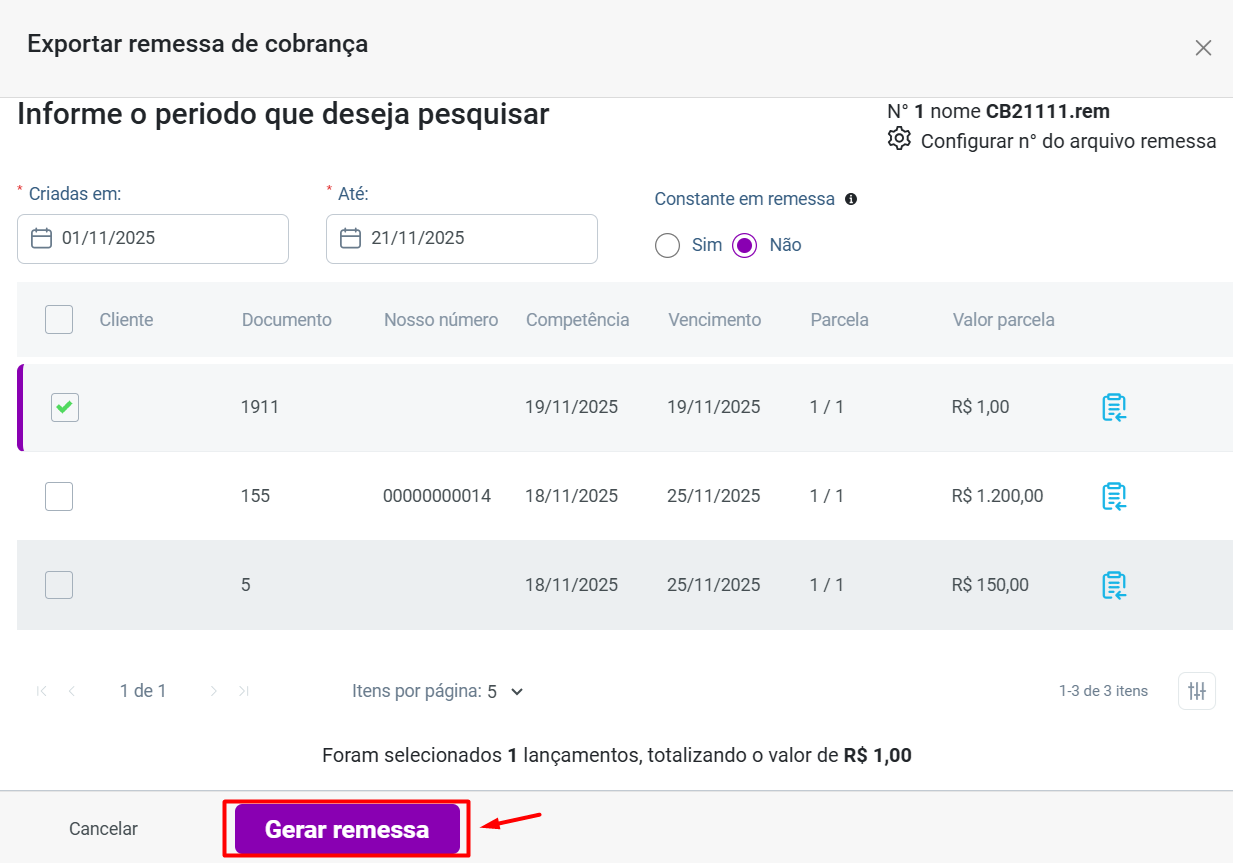Open calendar icon in Criadas em field

(41, 238)
